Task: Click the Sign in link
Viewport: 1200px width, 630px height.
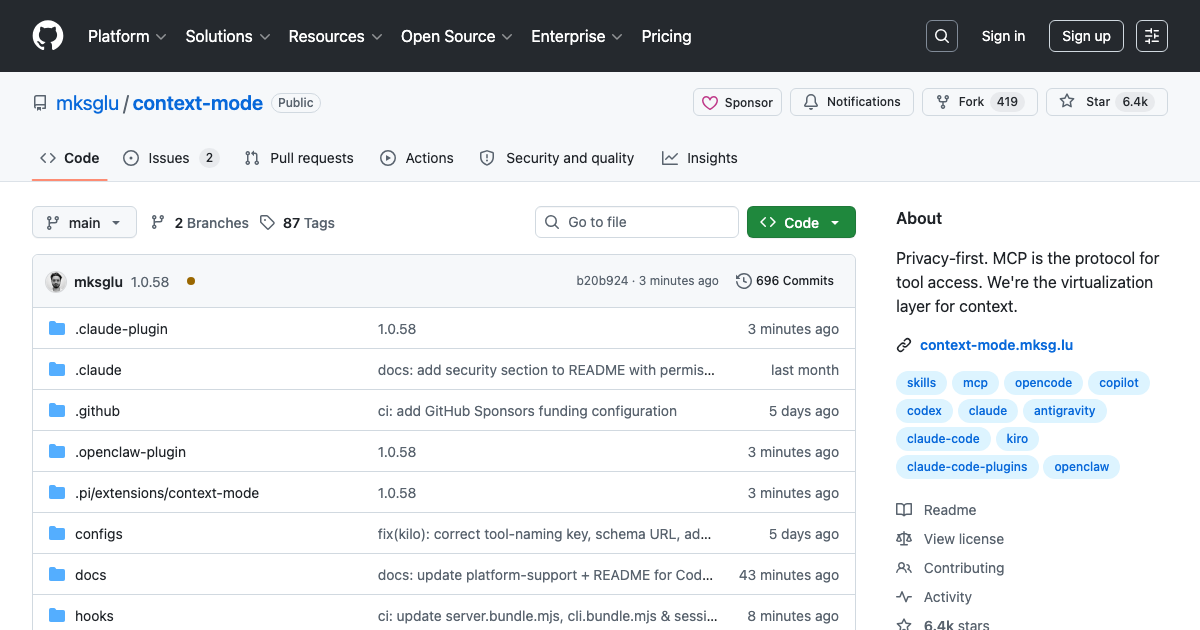Action: pyautogui.click(x=1003, y=36)
